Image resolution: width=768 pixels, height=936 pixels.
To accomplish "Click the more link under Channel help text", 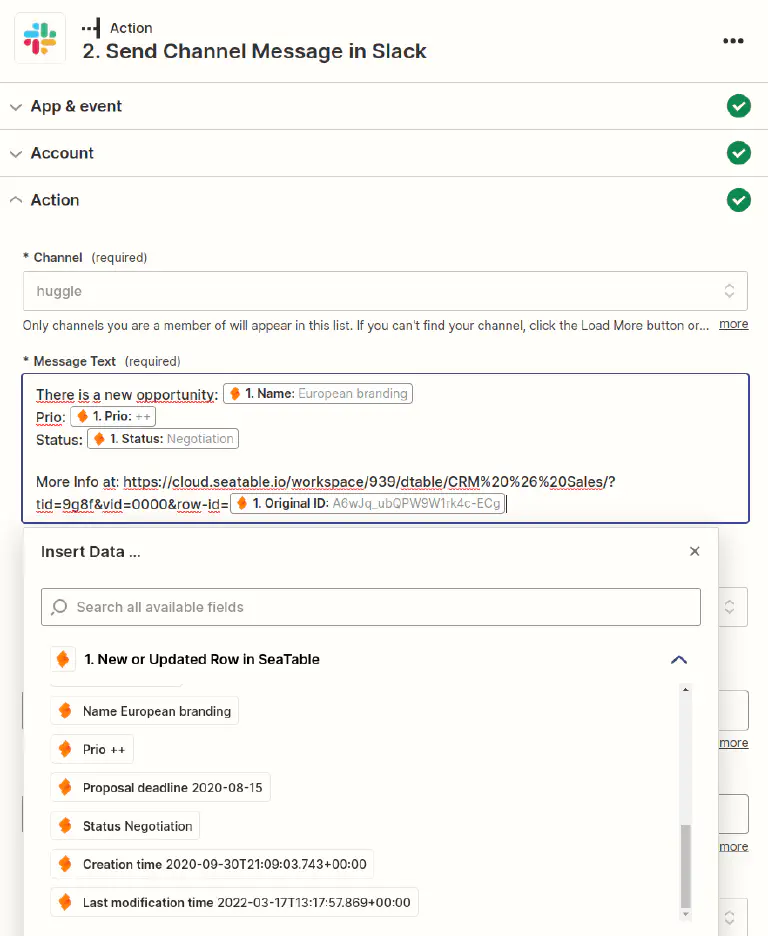I will [x=733, y=324].
